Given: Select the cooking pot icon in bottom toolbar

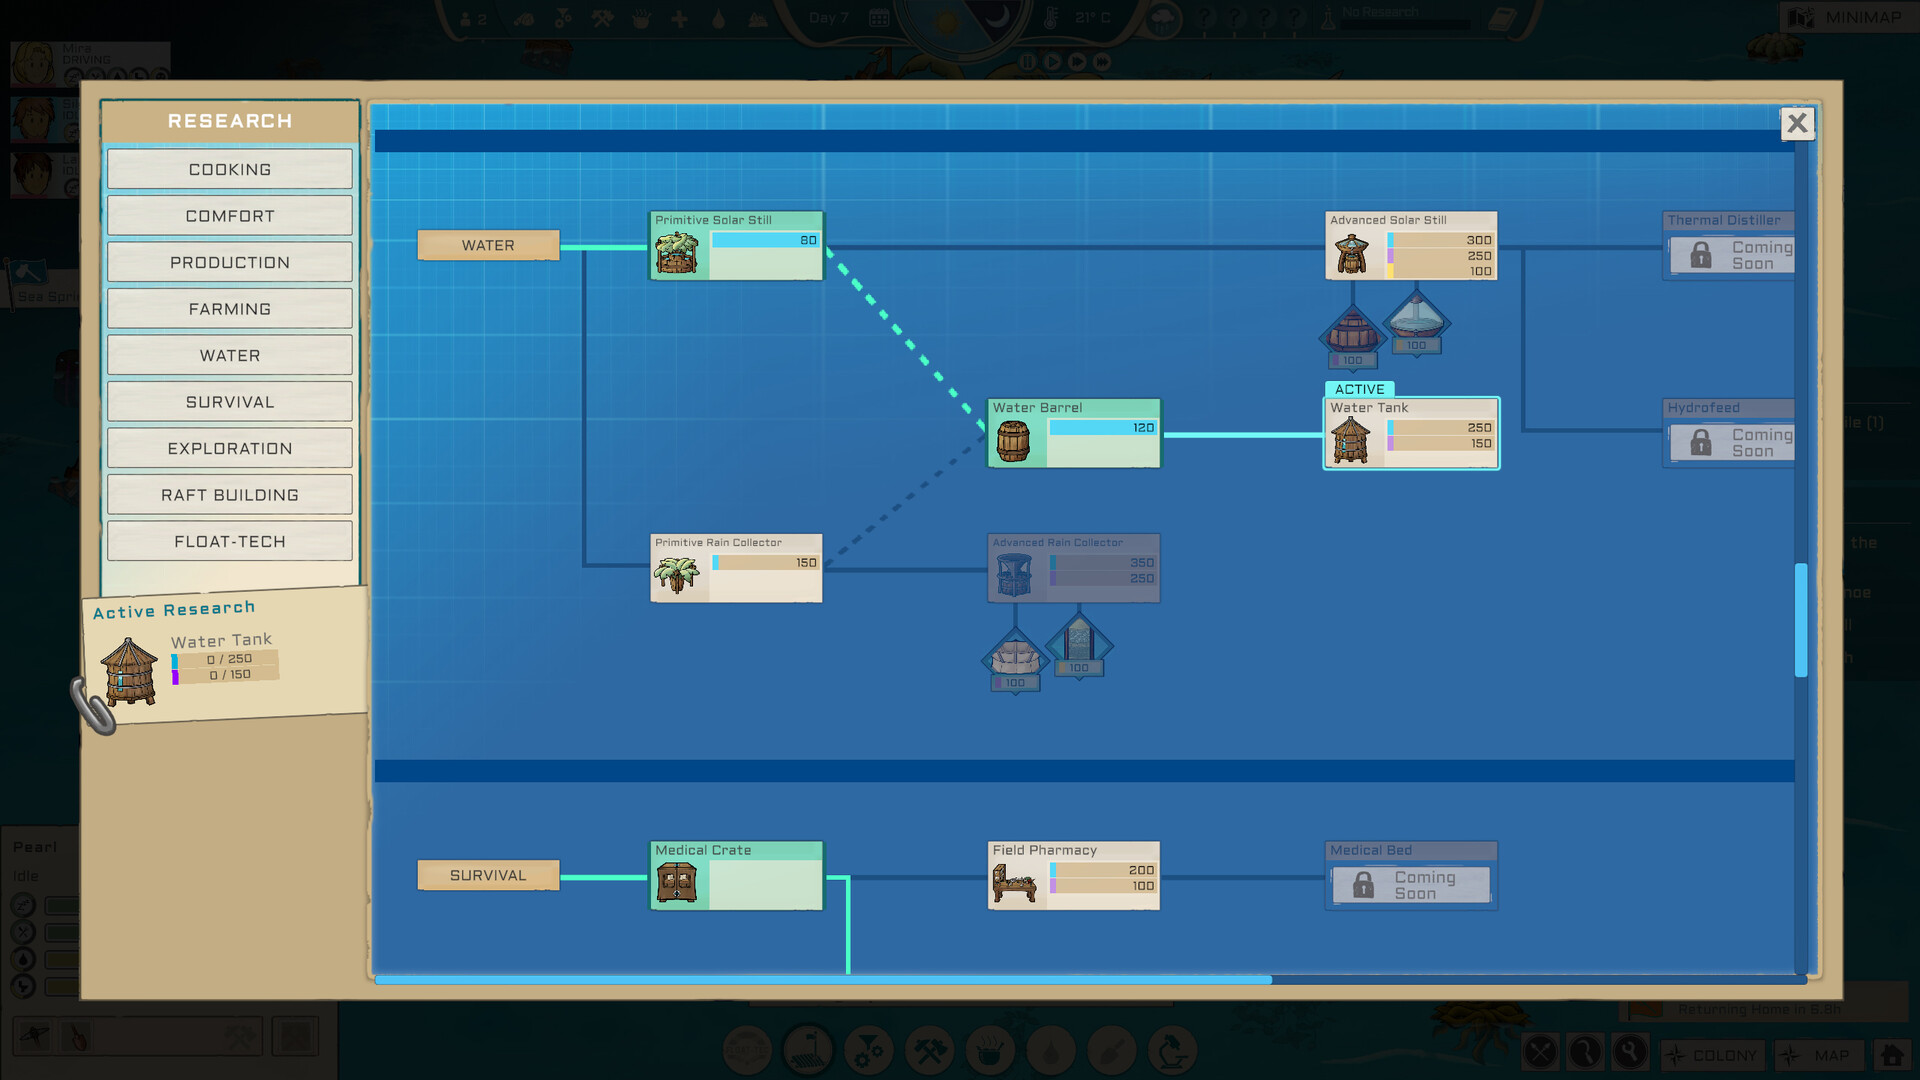Looking at the screenshot, I should (990, 1051).
